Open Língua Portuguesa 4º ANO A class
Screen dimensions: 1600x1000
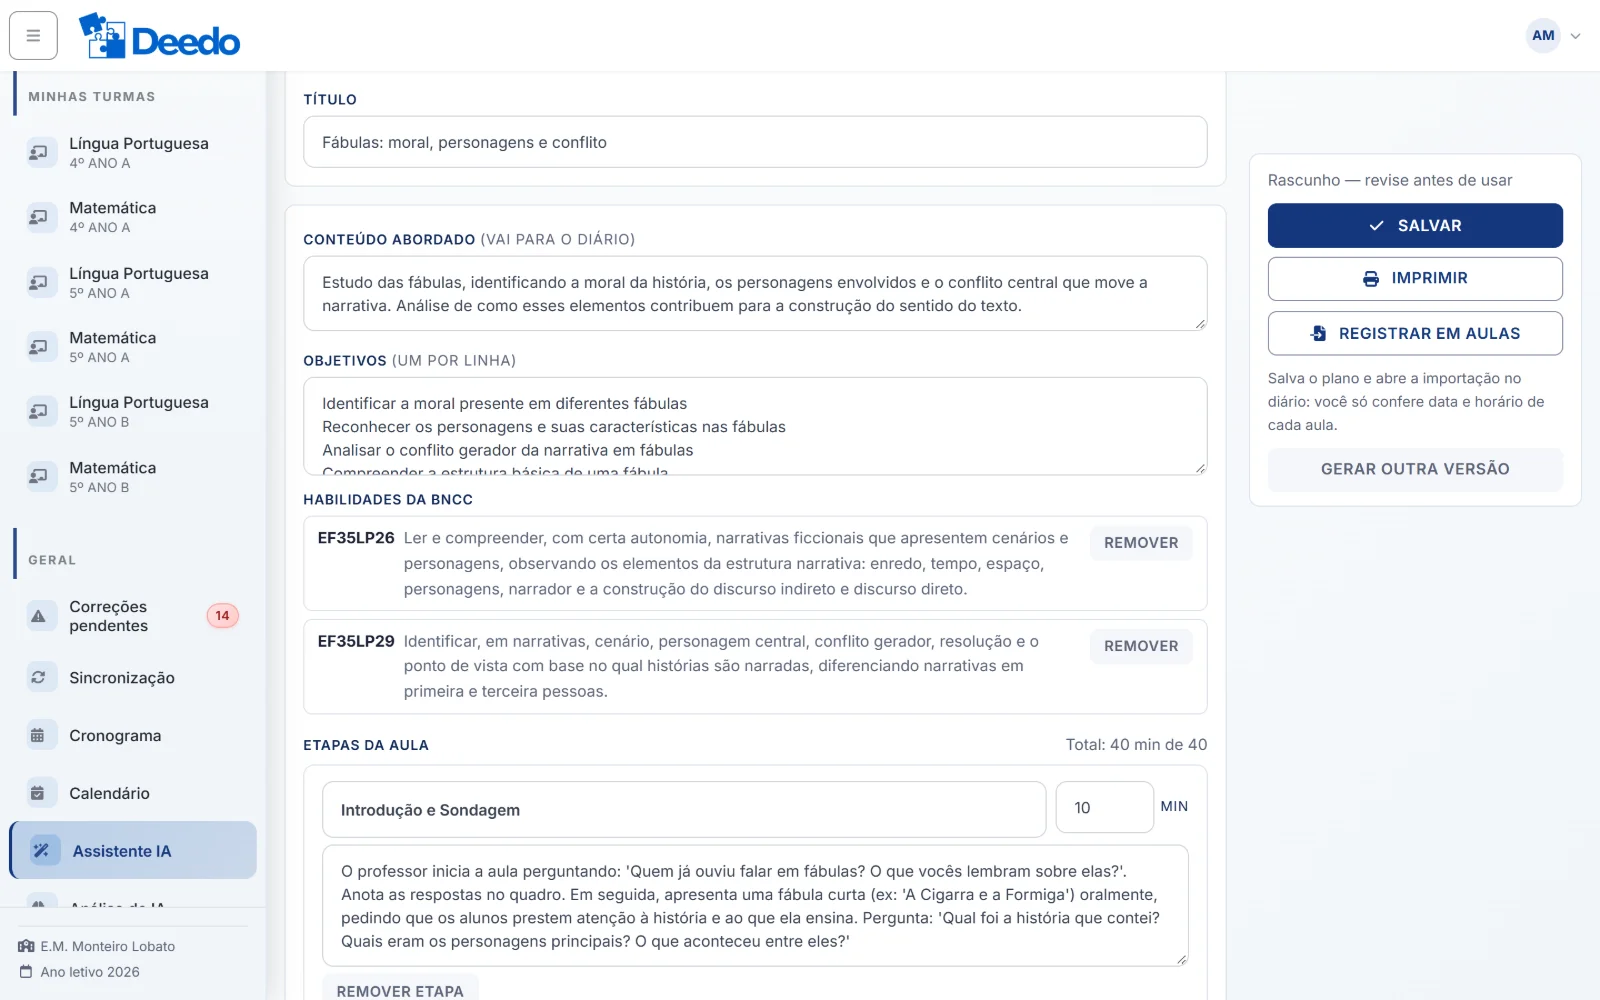133,153
